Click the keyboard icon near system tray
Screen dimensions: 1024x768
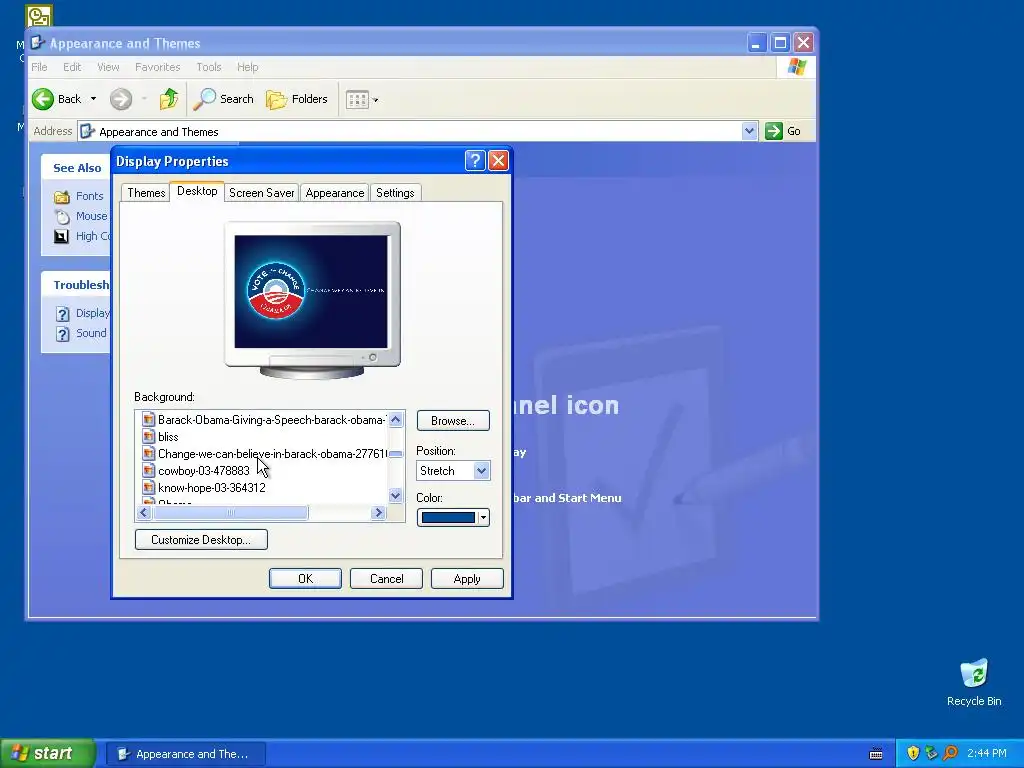click(x=876, y=754)
